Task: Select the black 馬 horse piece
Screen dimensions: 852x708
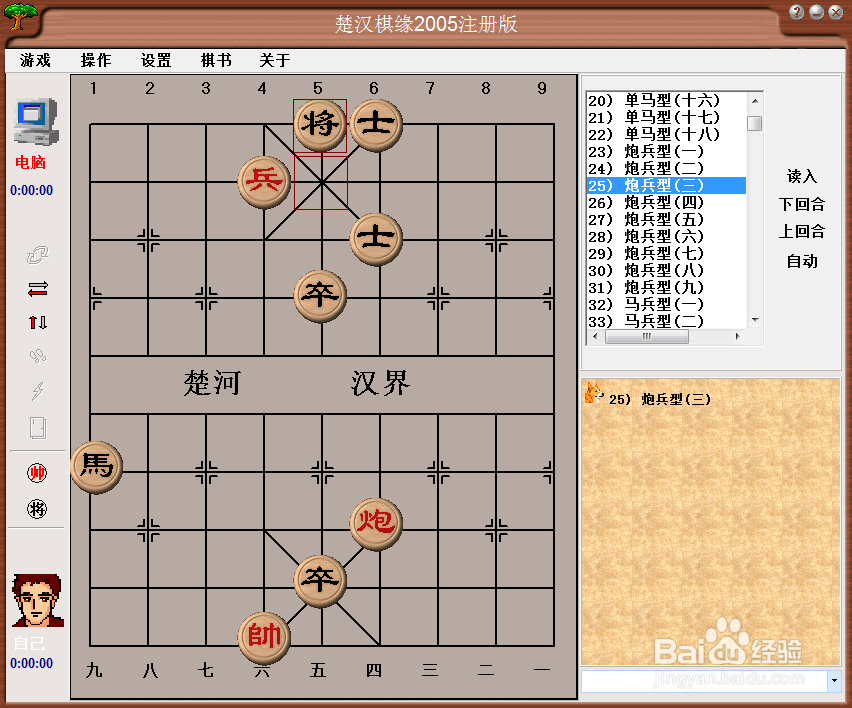Action: click(97, 467)
